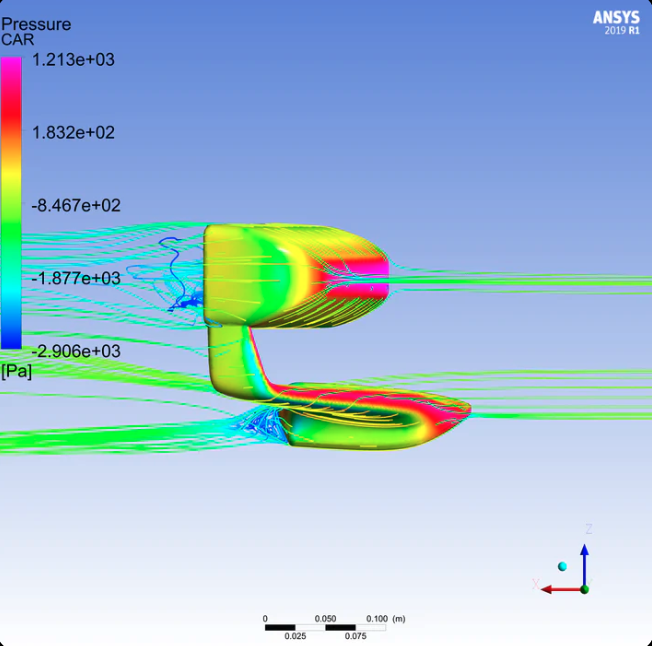Click the 0.075 ruler label
Screen dimensions: 652x646
point(356,636)
